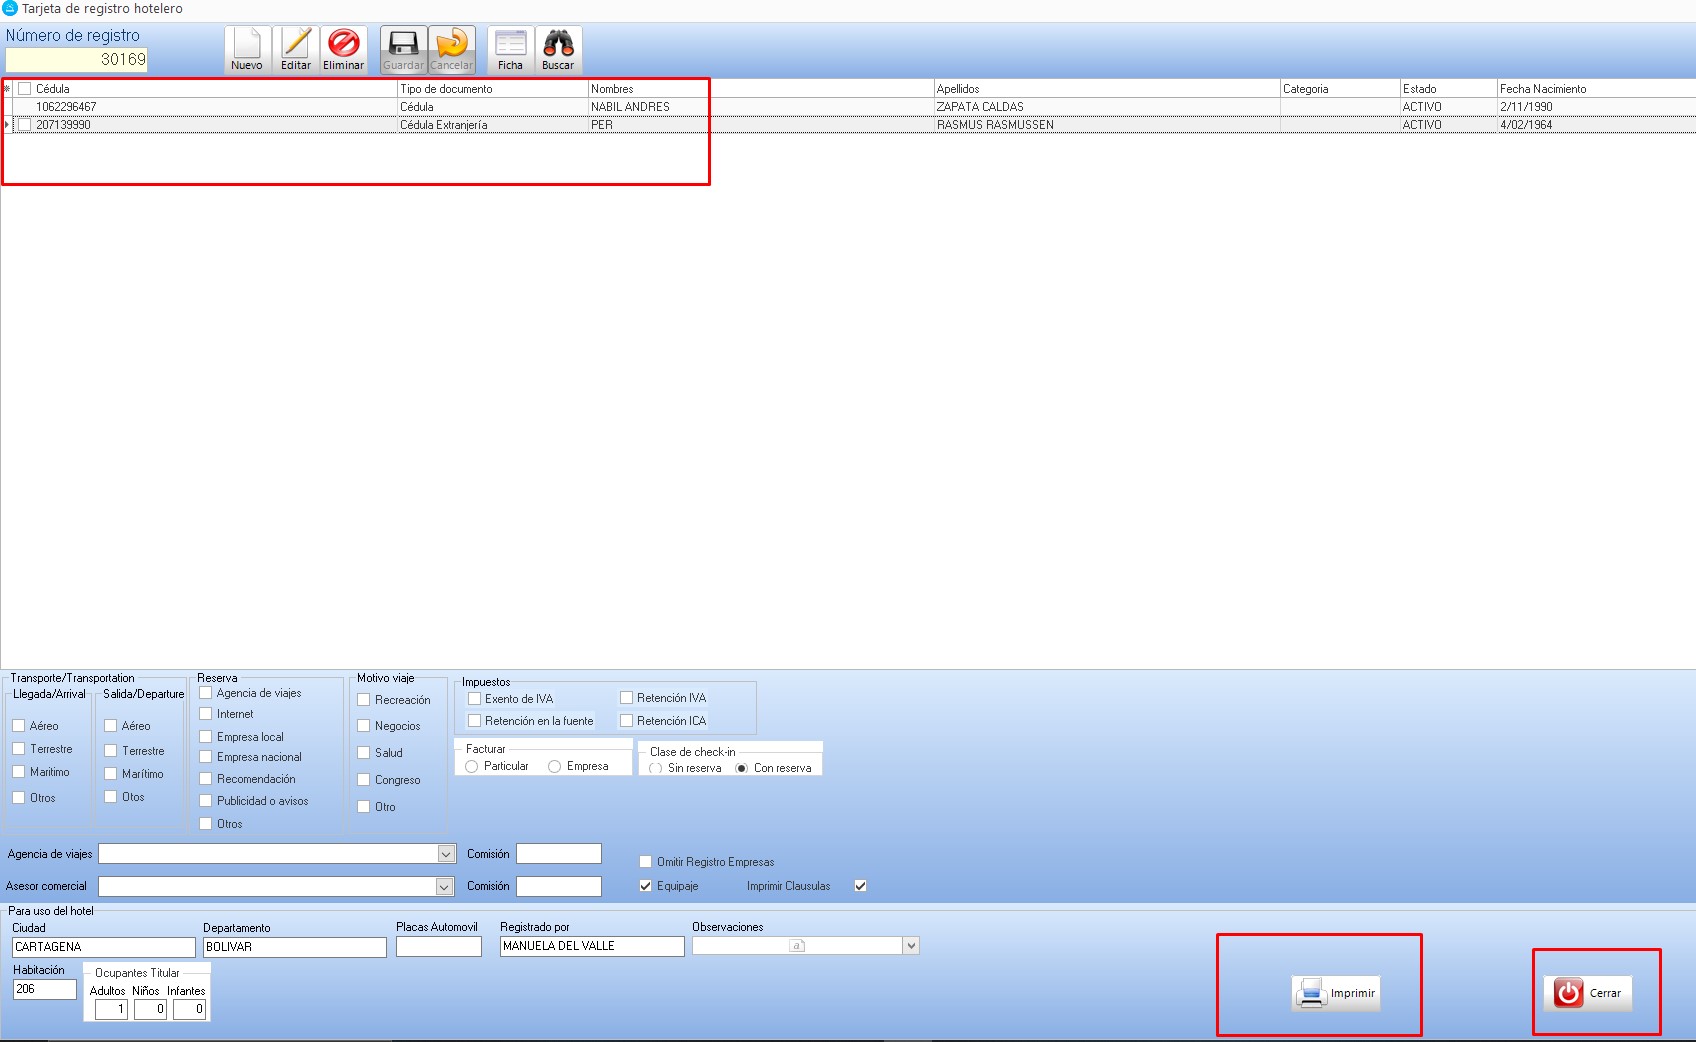Enable the Recreación travel motive checkbox
This screenshot has height=1042, width=1696.
pos(364,700)
